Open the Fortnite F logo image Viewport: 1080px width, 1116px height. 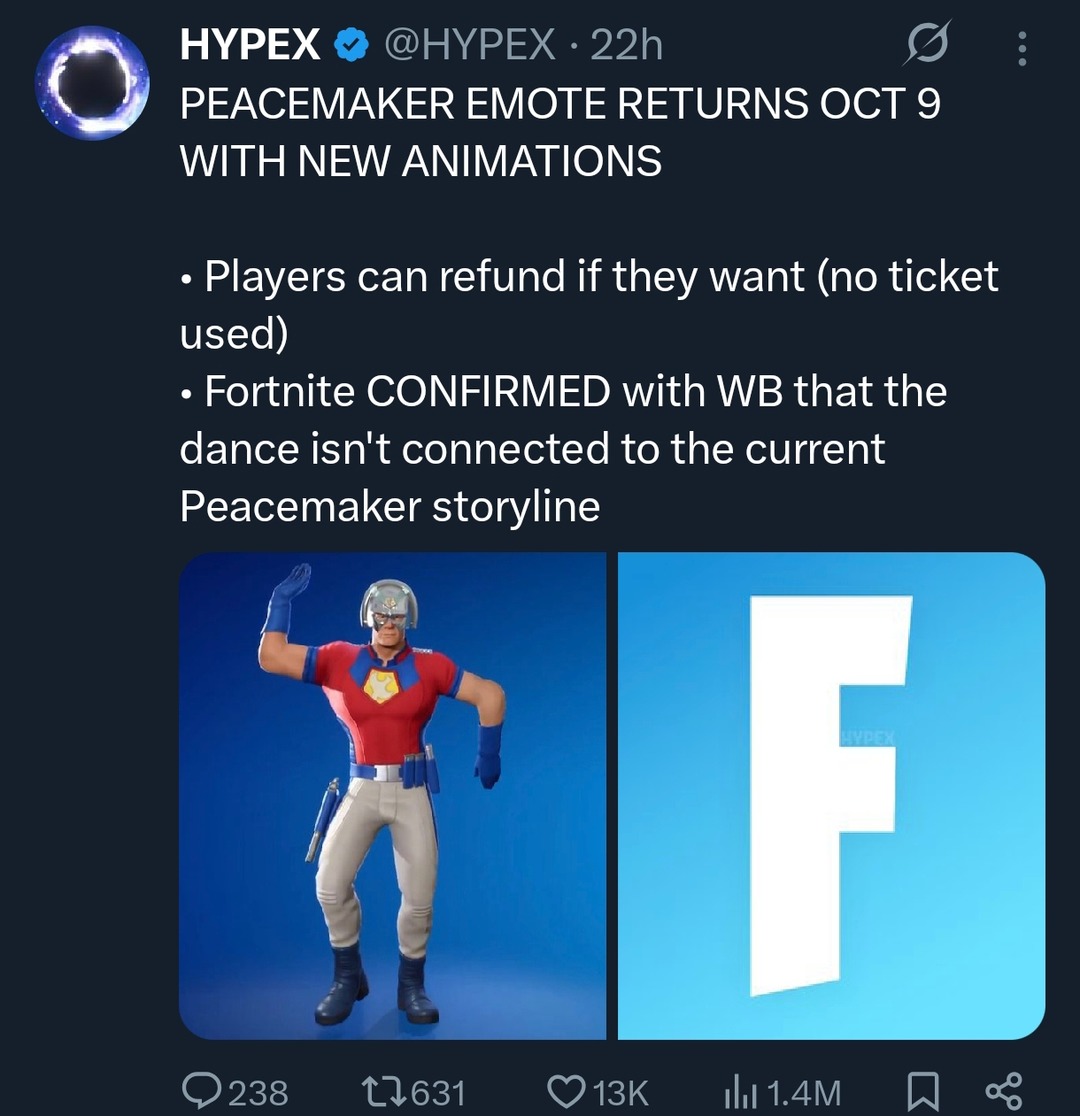[831, 796]
